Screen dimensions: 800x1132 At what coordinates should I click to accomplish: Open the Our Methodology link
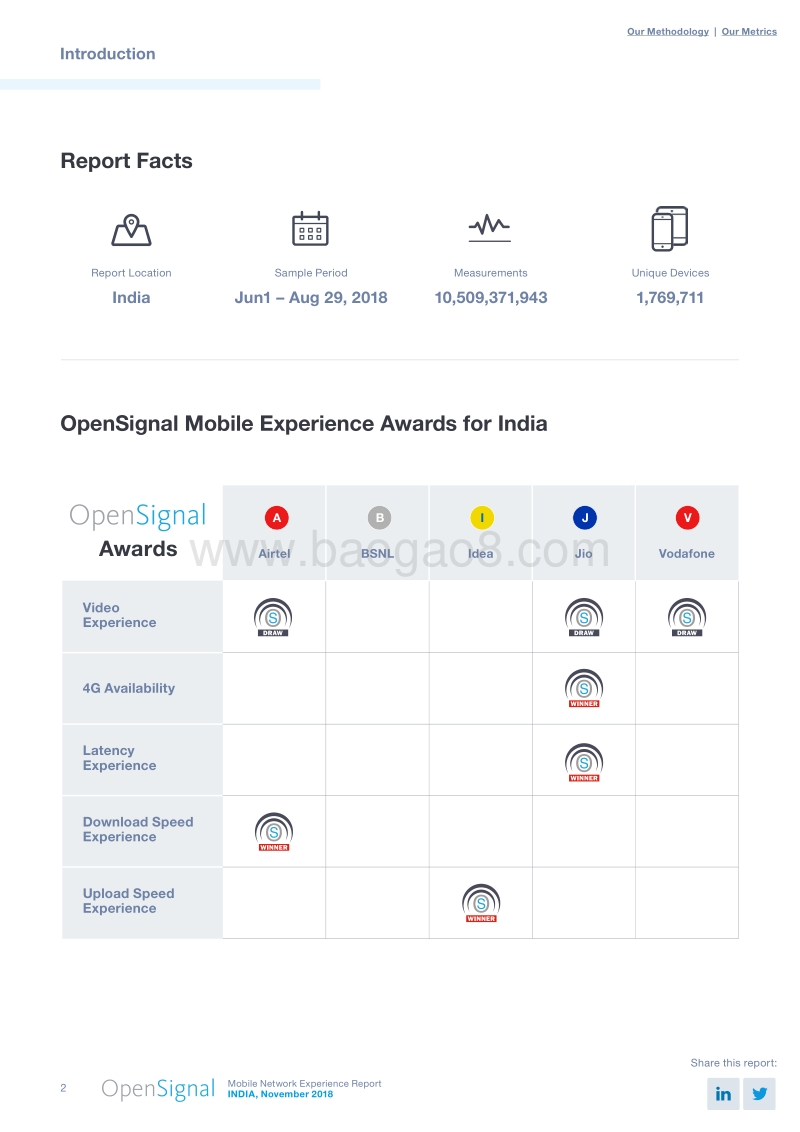(668, 31)
